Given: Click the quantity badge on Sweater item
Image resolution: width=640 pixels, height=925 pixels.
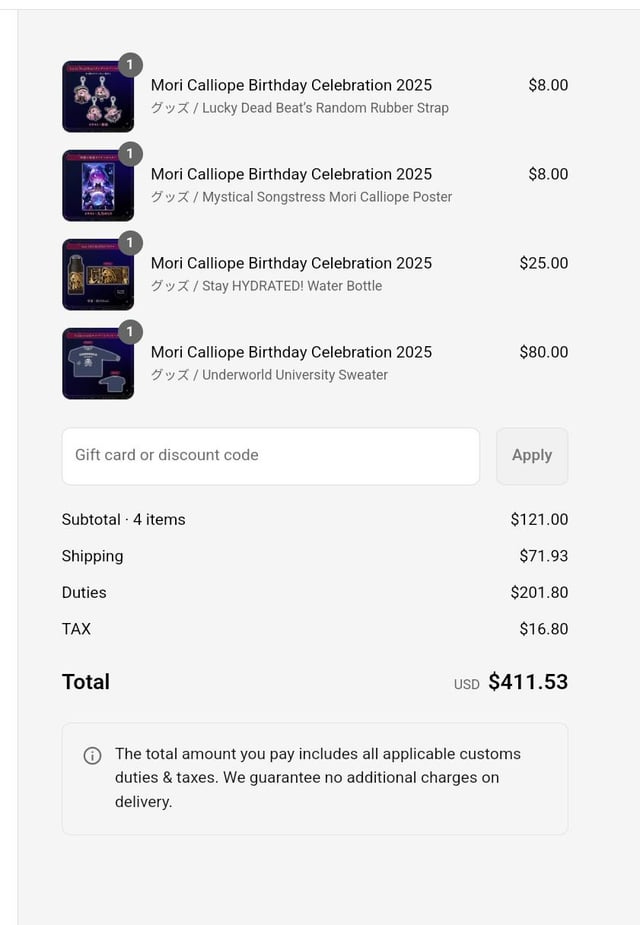Looking at the screenshot, I should [130, 332].
